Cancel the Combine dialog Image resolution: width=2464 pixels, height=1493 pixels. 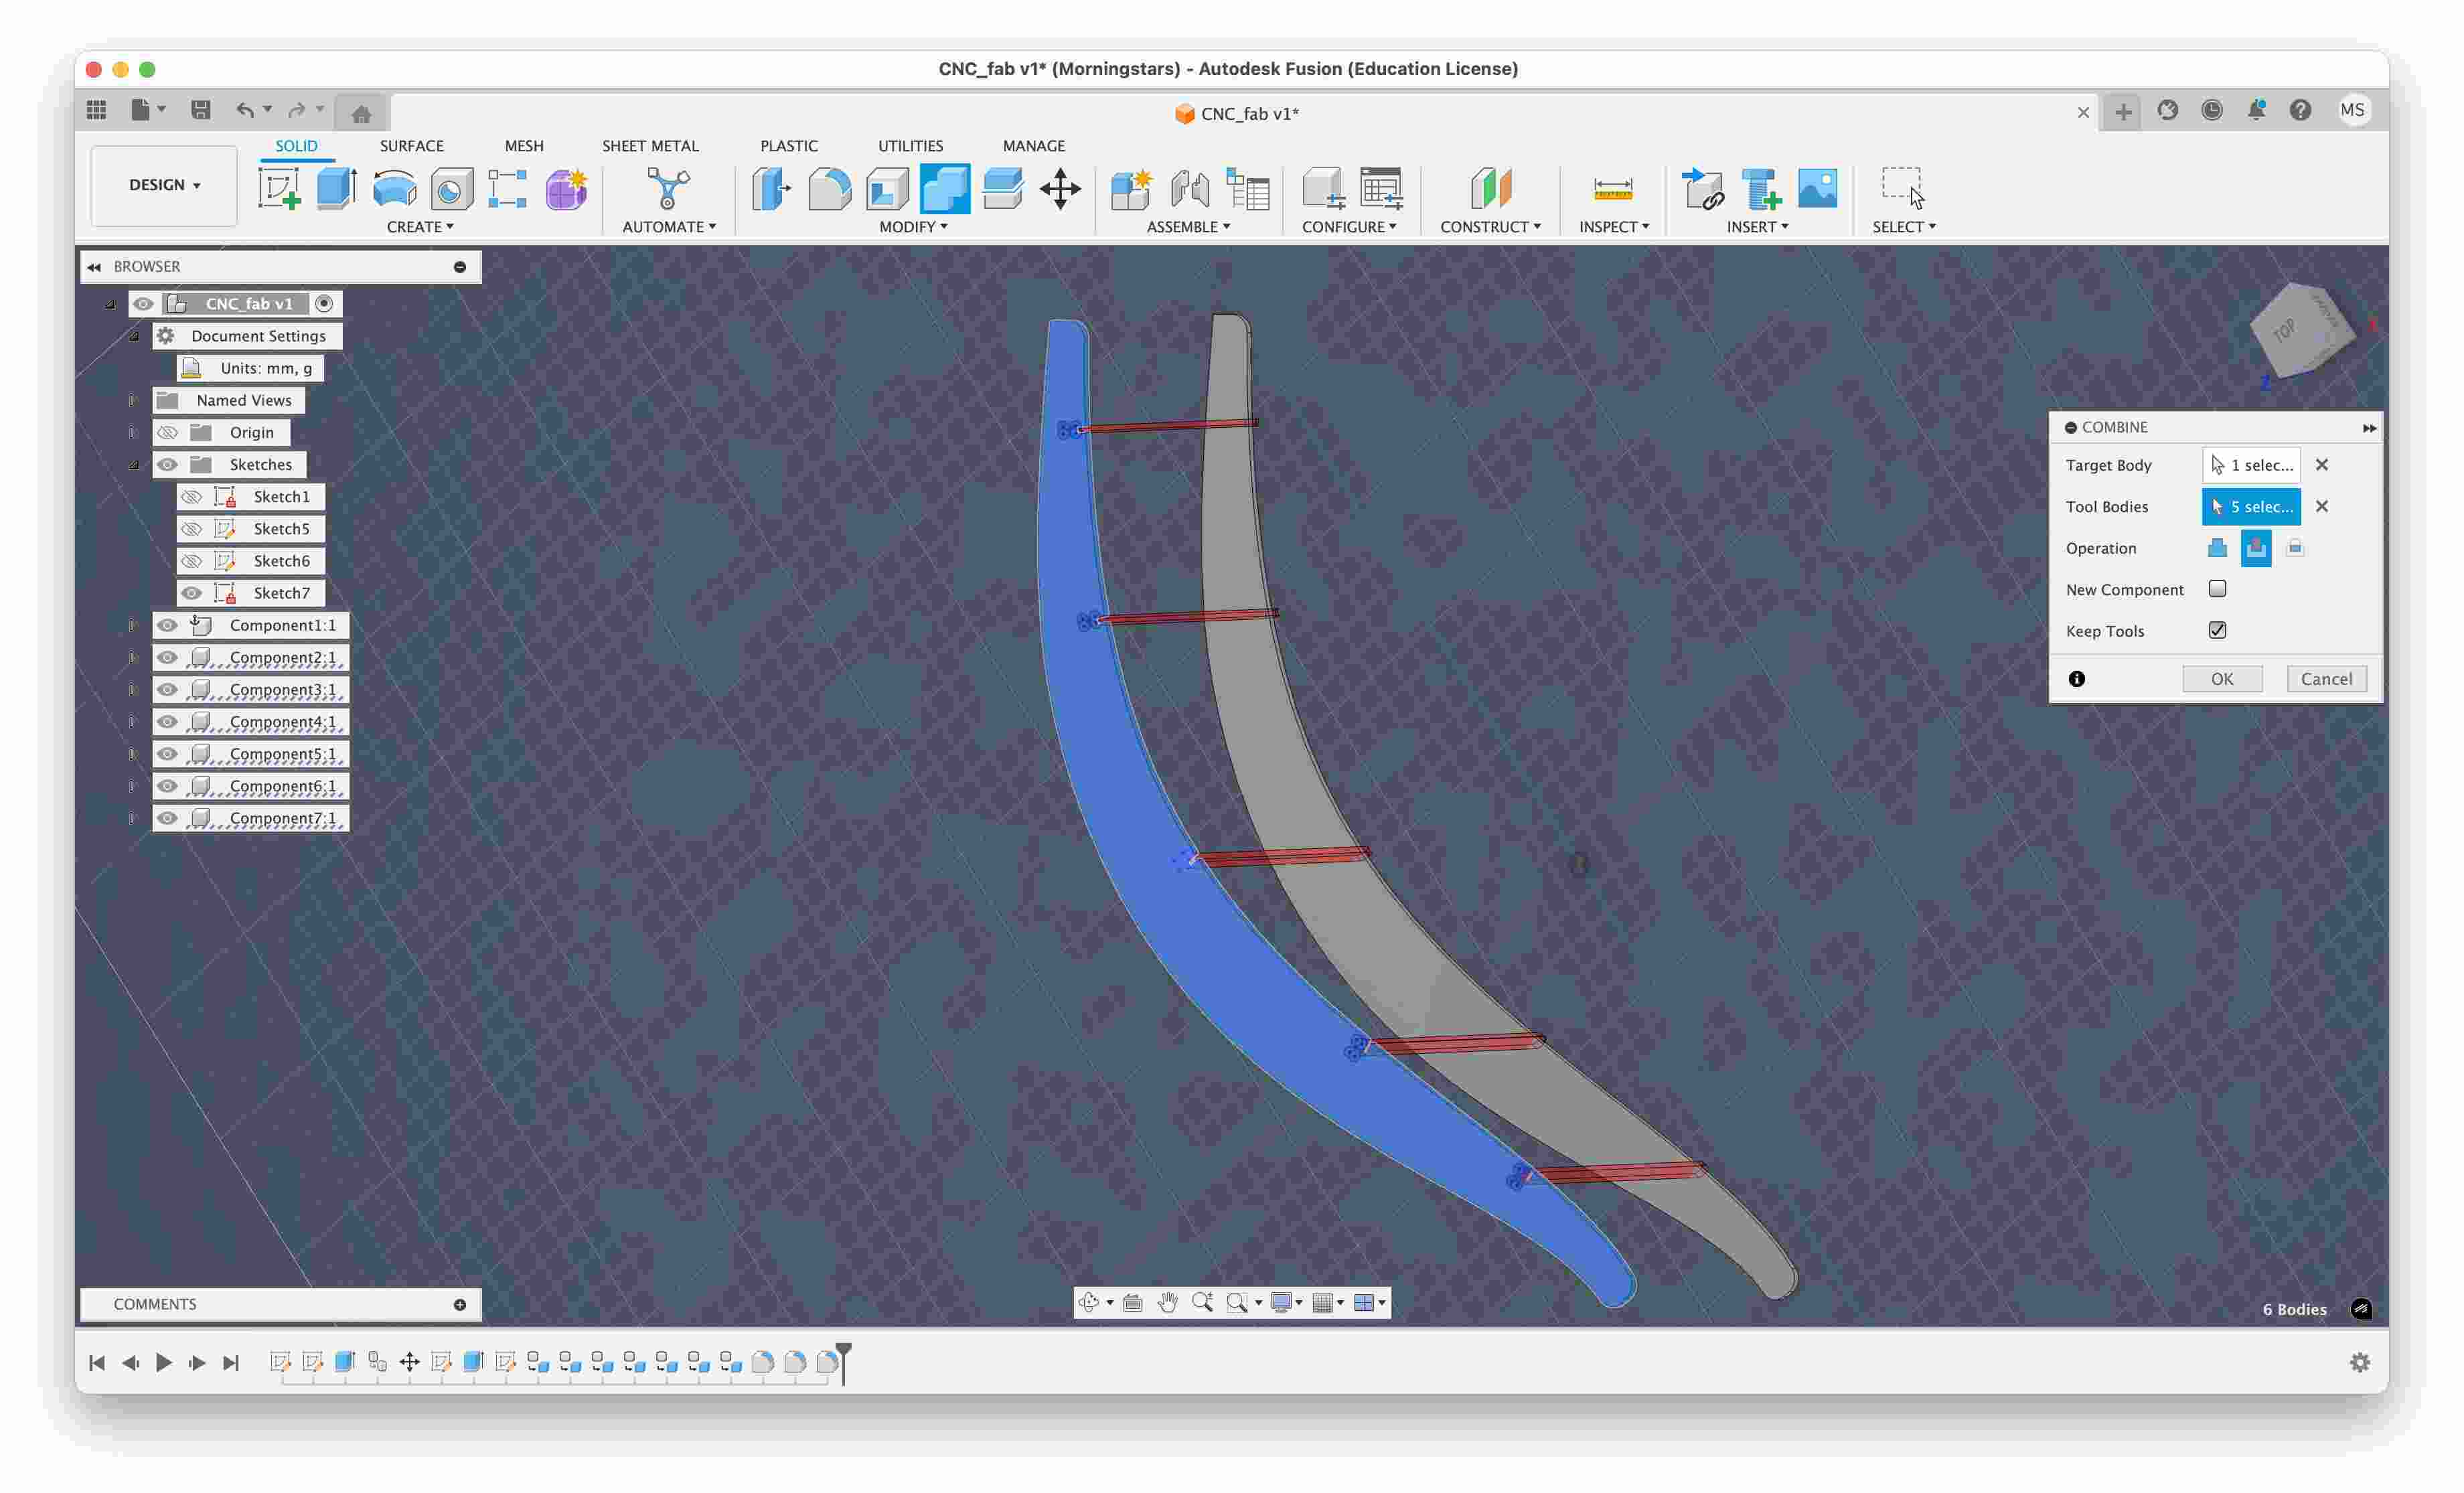click(x=2326, y=679)
